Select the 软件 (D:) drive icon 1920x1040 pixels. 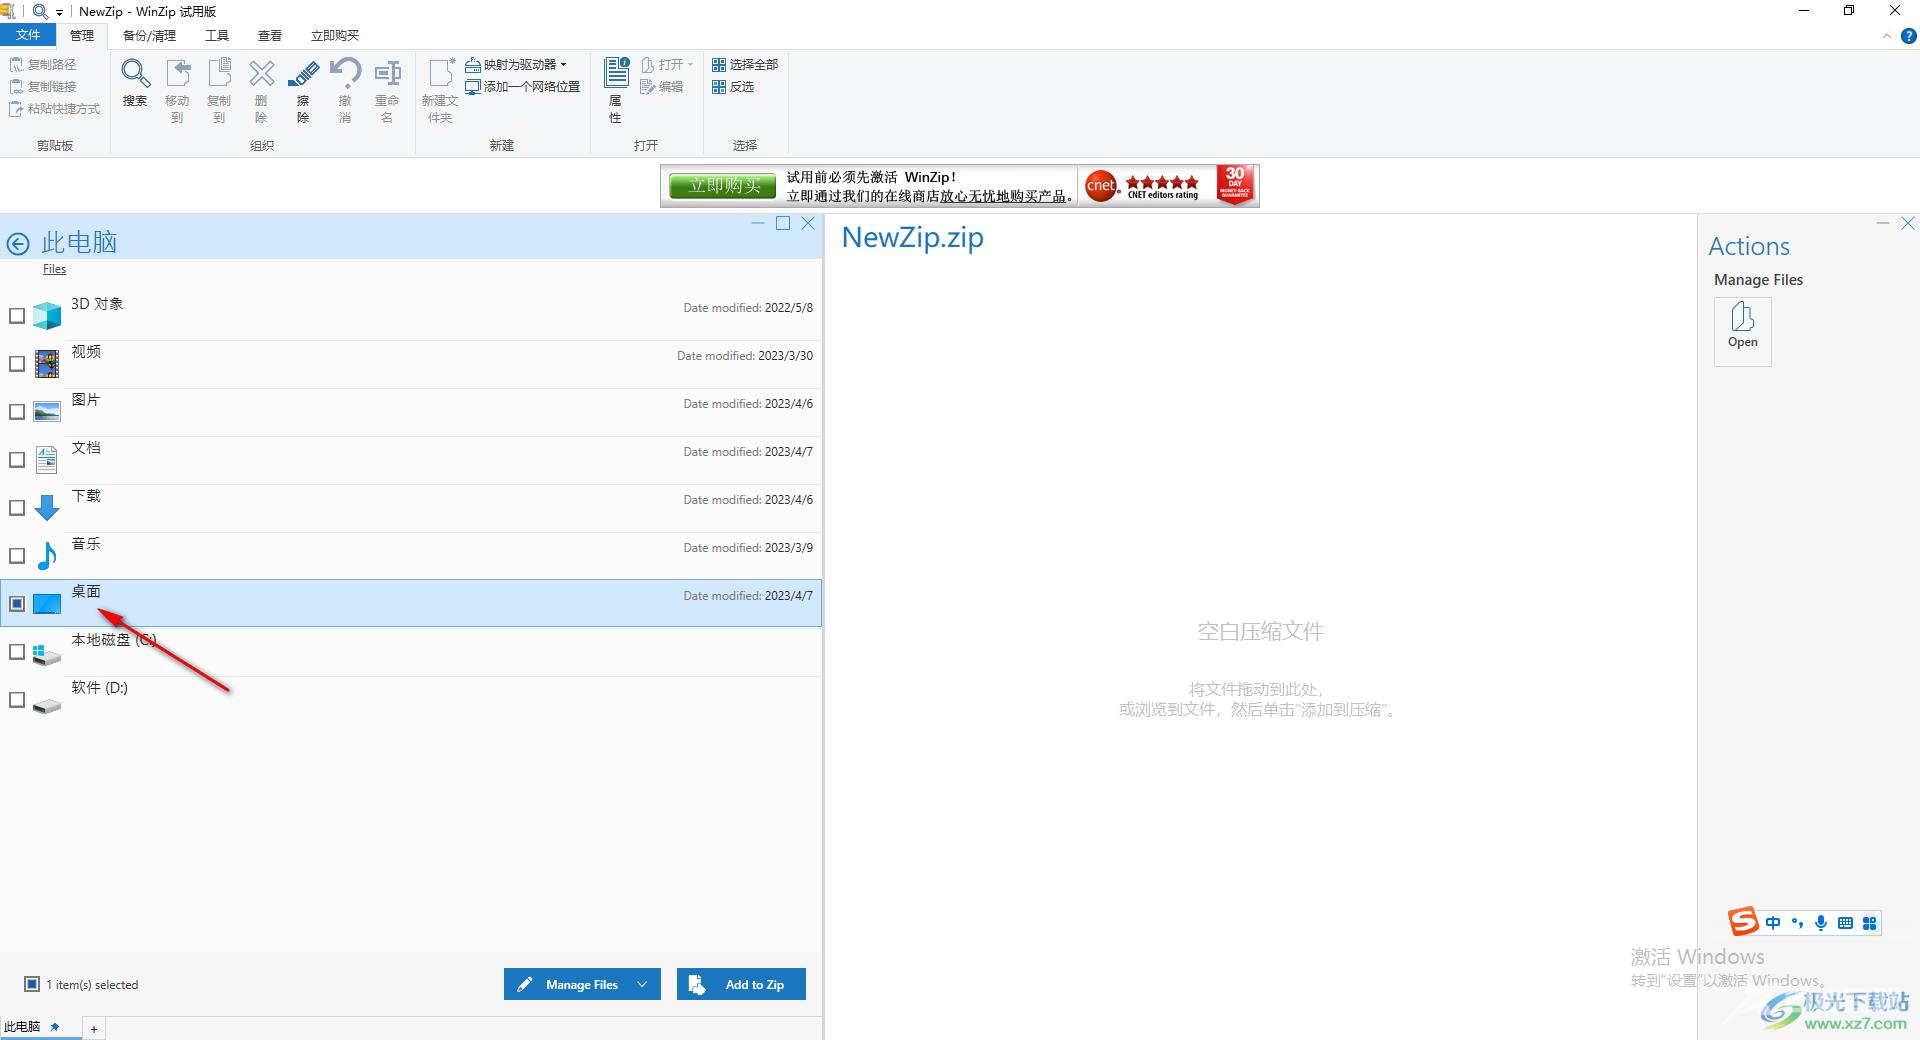[x=47, y=704]
